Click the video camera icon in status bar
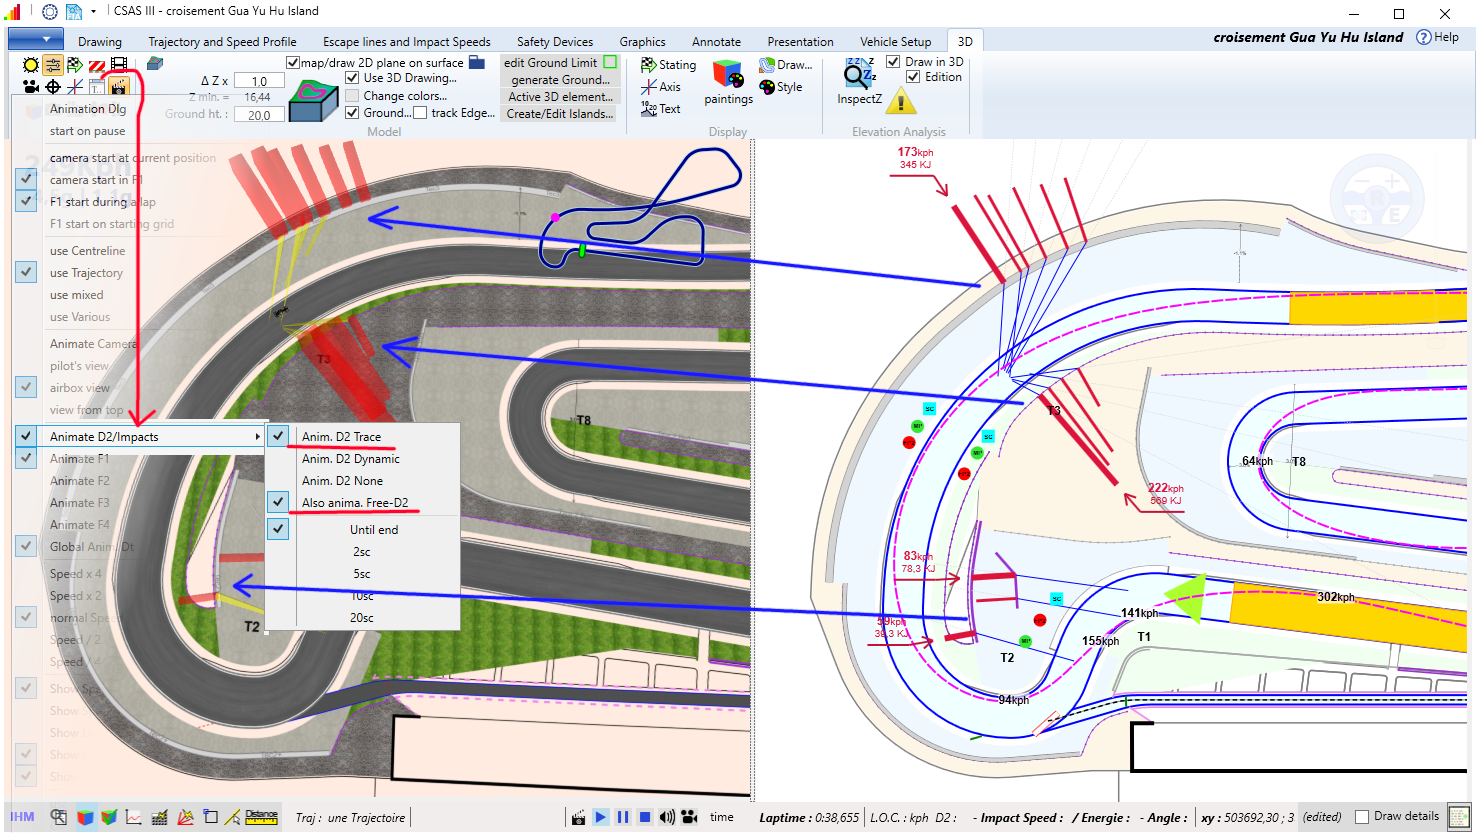Image resolution: width=1476 pixels, height=833 pixels. point(689,817)
